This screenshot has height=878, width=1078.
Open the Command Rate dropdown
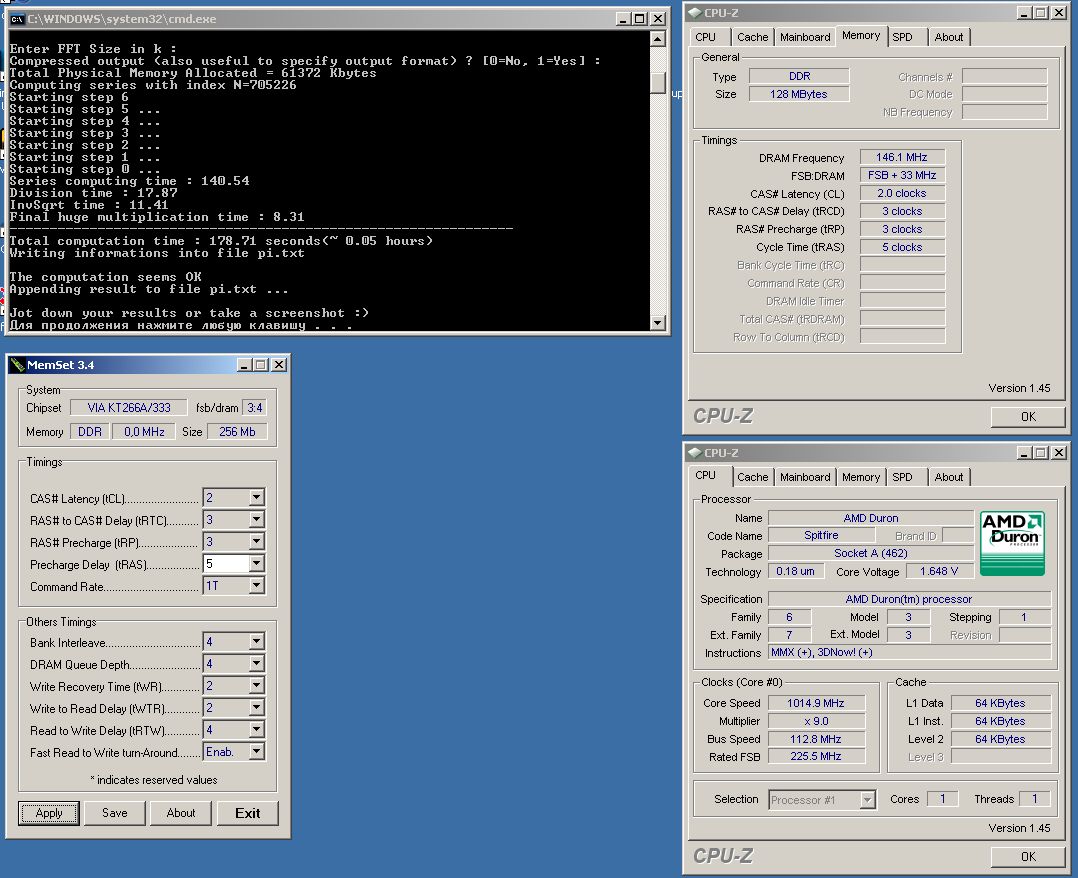(256, 585)
